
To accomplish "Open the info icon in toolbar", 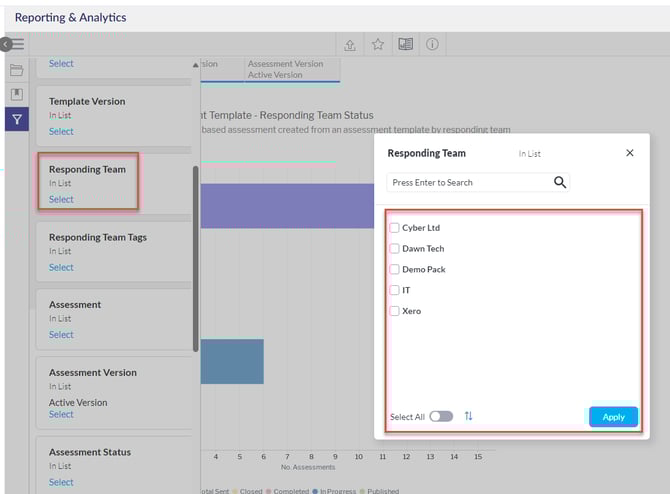I will (x=433, y=45).
